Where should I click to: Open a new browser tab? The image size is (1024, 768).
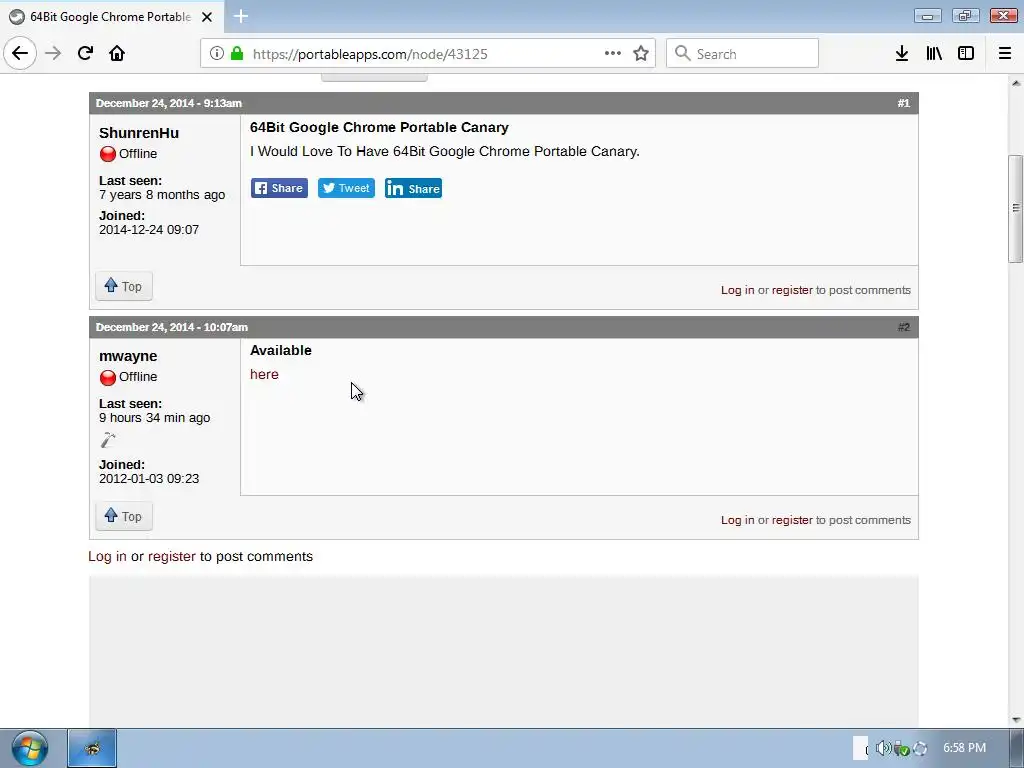coord(240,16)
